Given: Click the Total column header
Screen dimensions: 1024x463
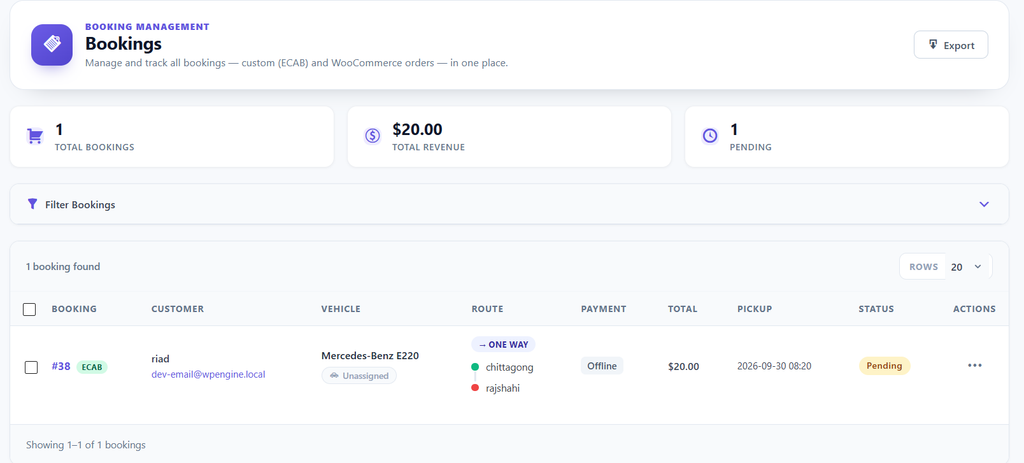Looking at the screenshot, I should tap(682, 309).
